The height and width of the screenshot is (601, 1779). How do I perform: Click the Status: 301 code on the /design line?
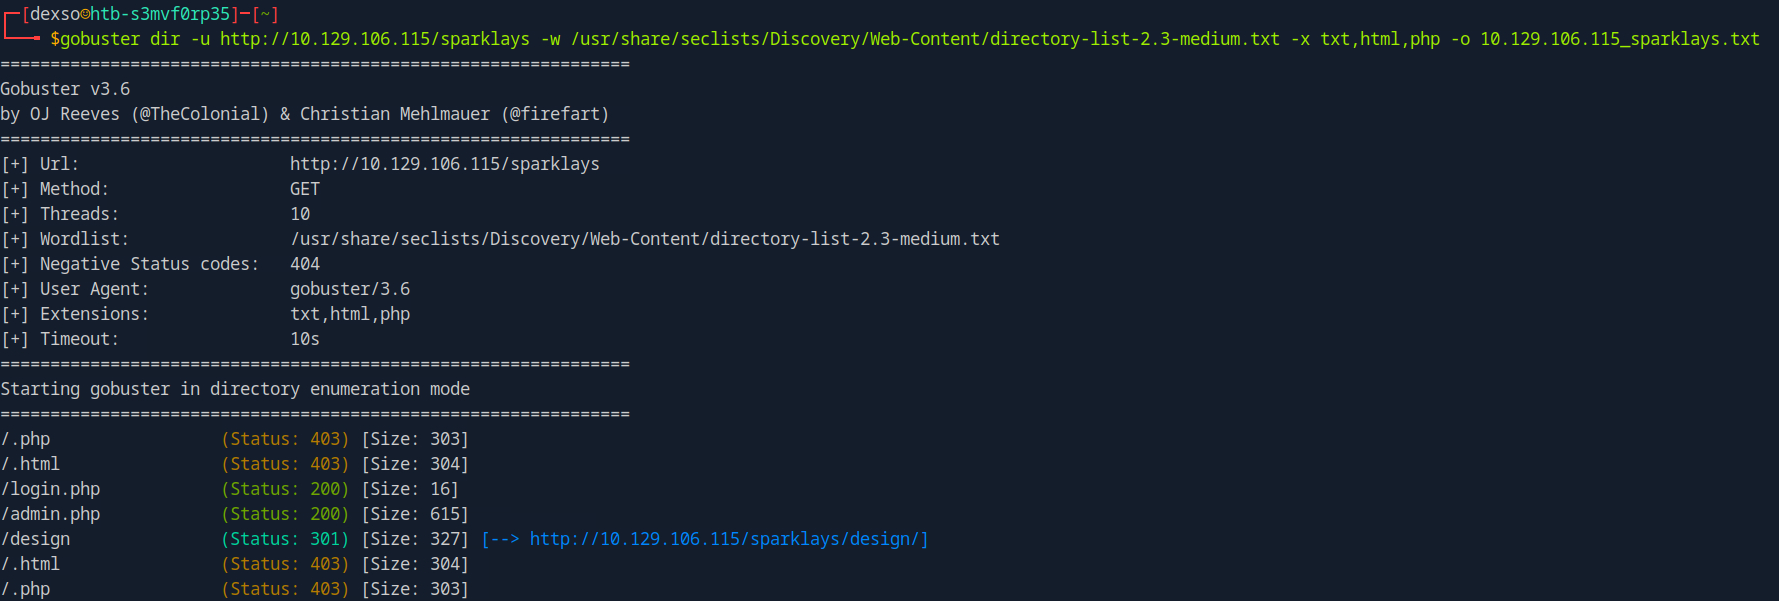(x=285, y=539)
